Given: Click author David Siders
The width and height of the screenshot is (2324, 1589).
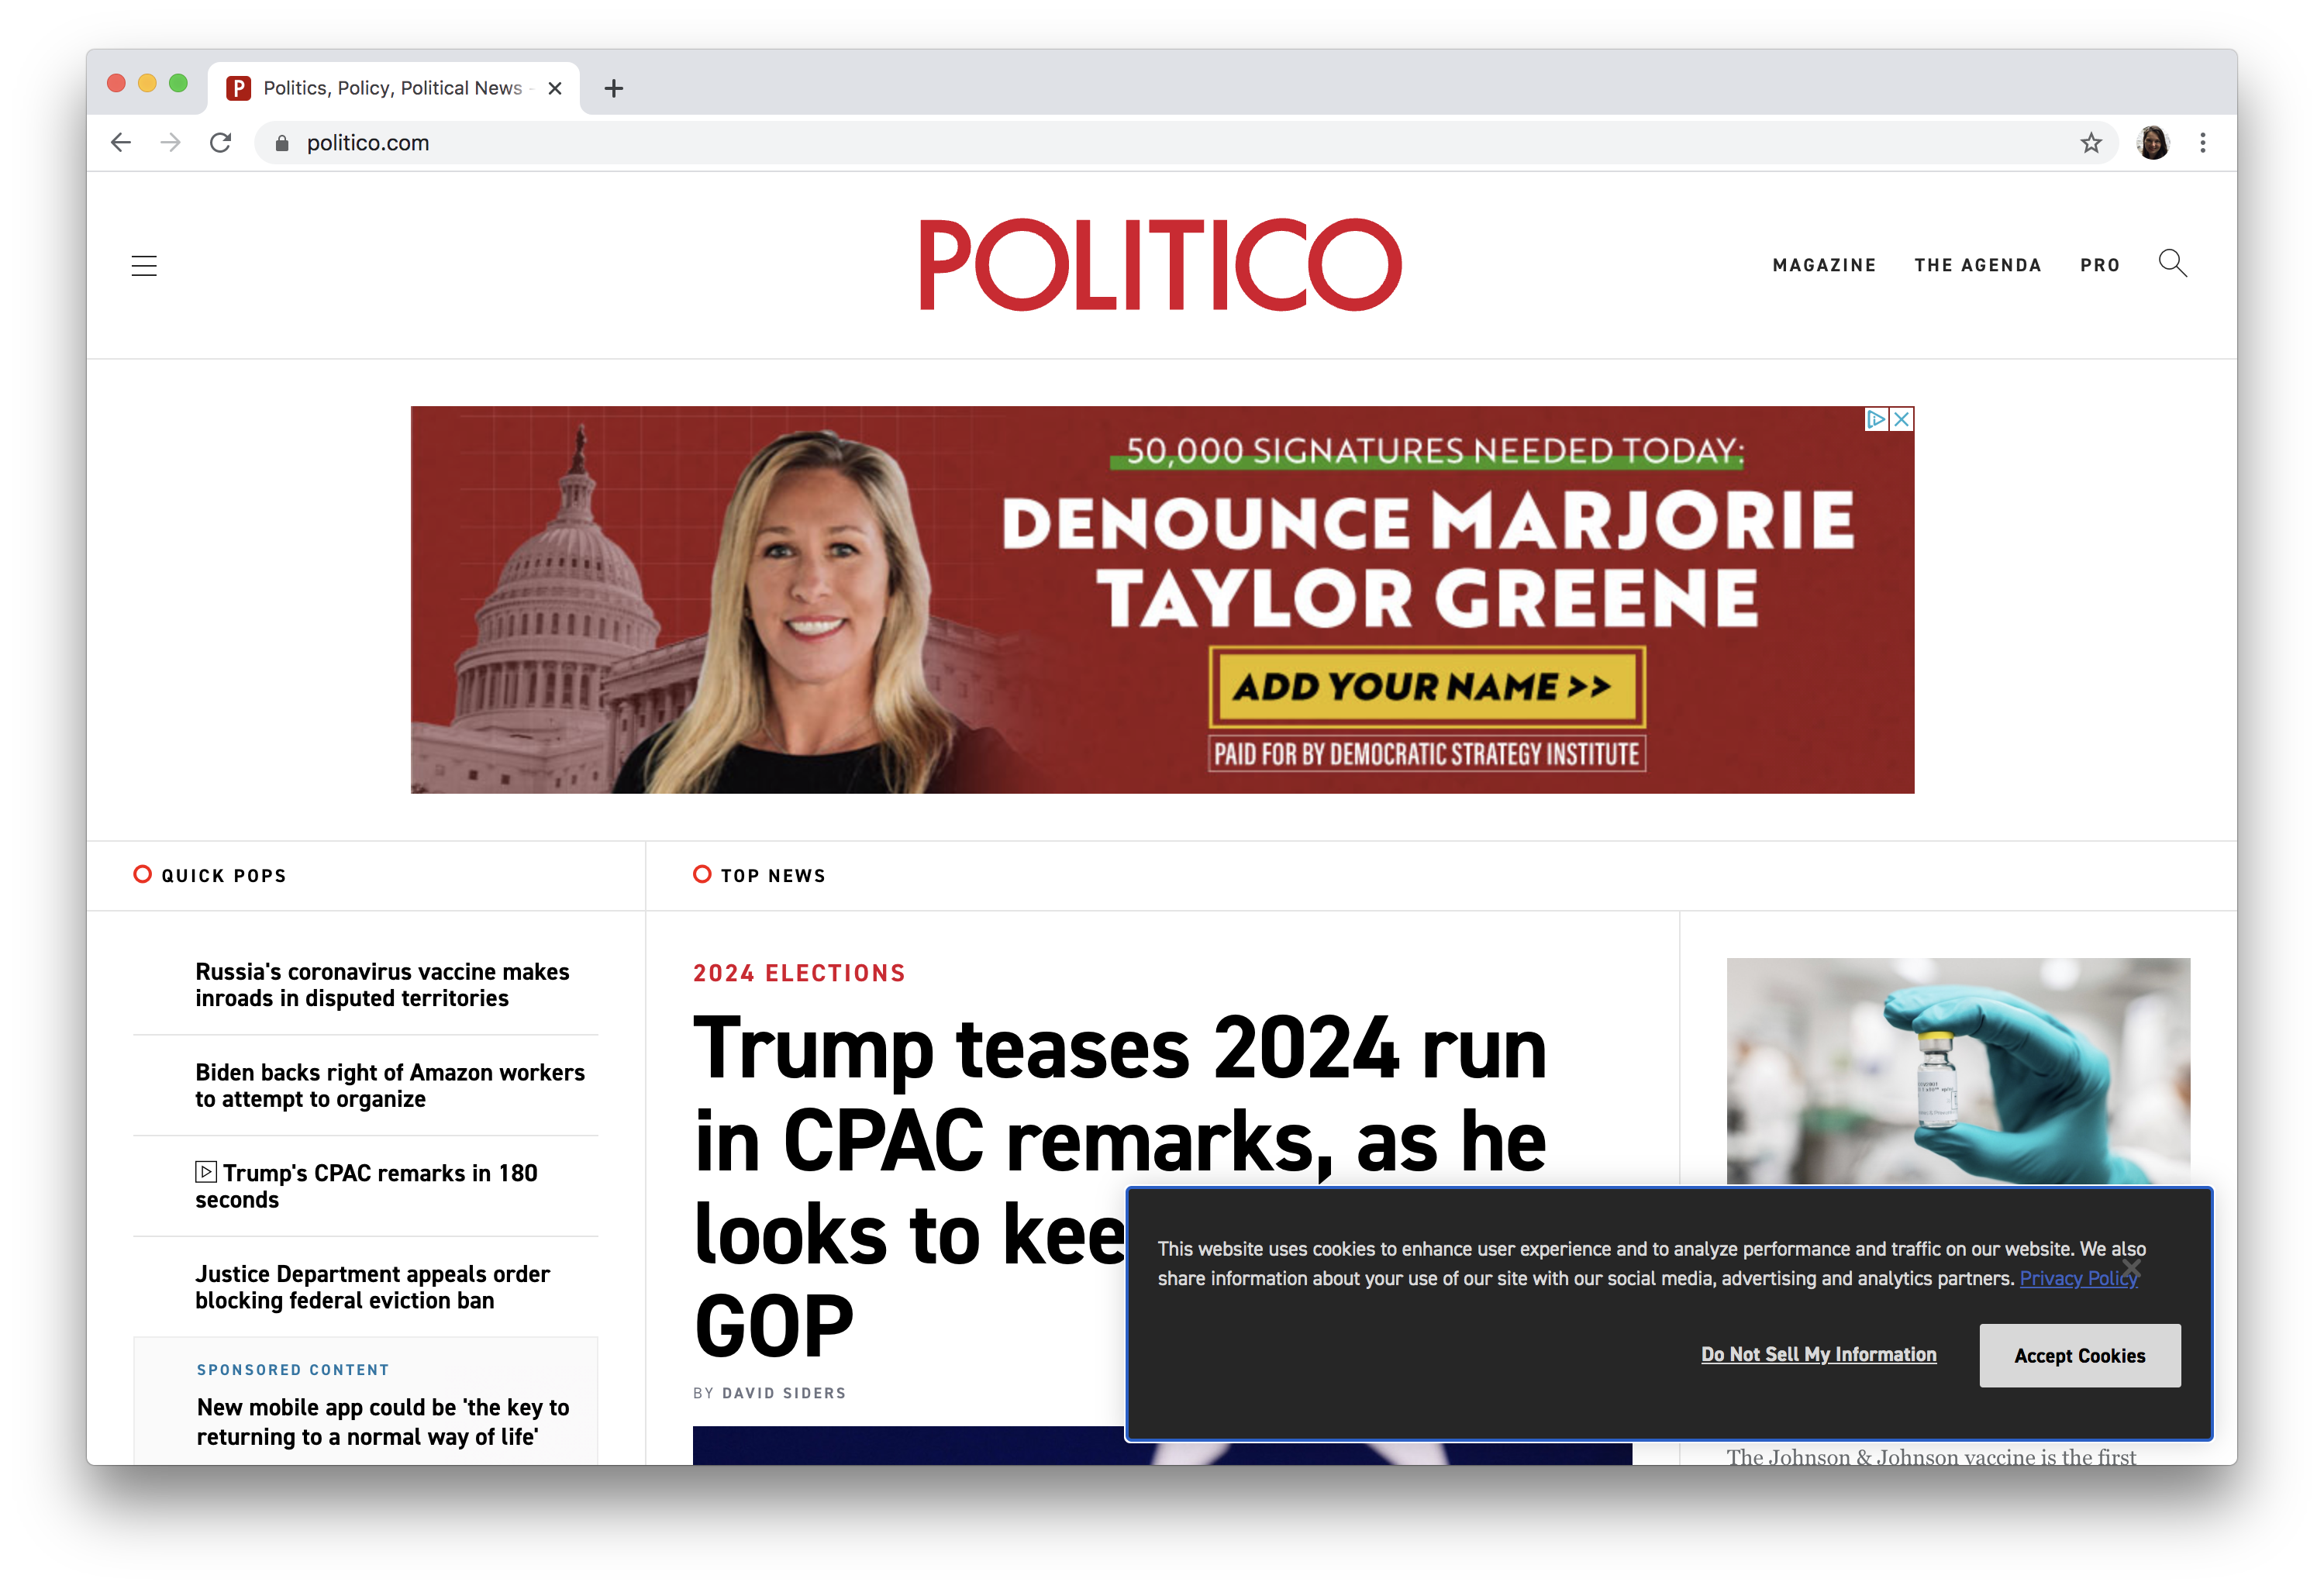Looking at the screenshot, I should click(784, 1393).
